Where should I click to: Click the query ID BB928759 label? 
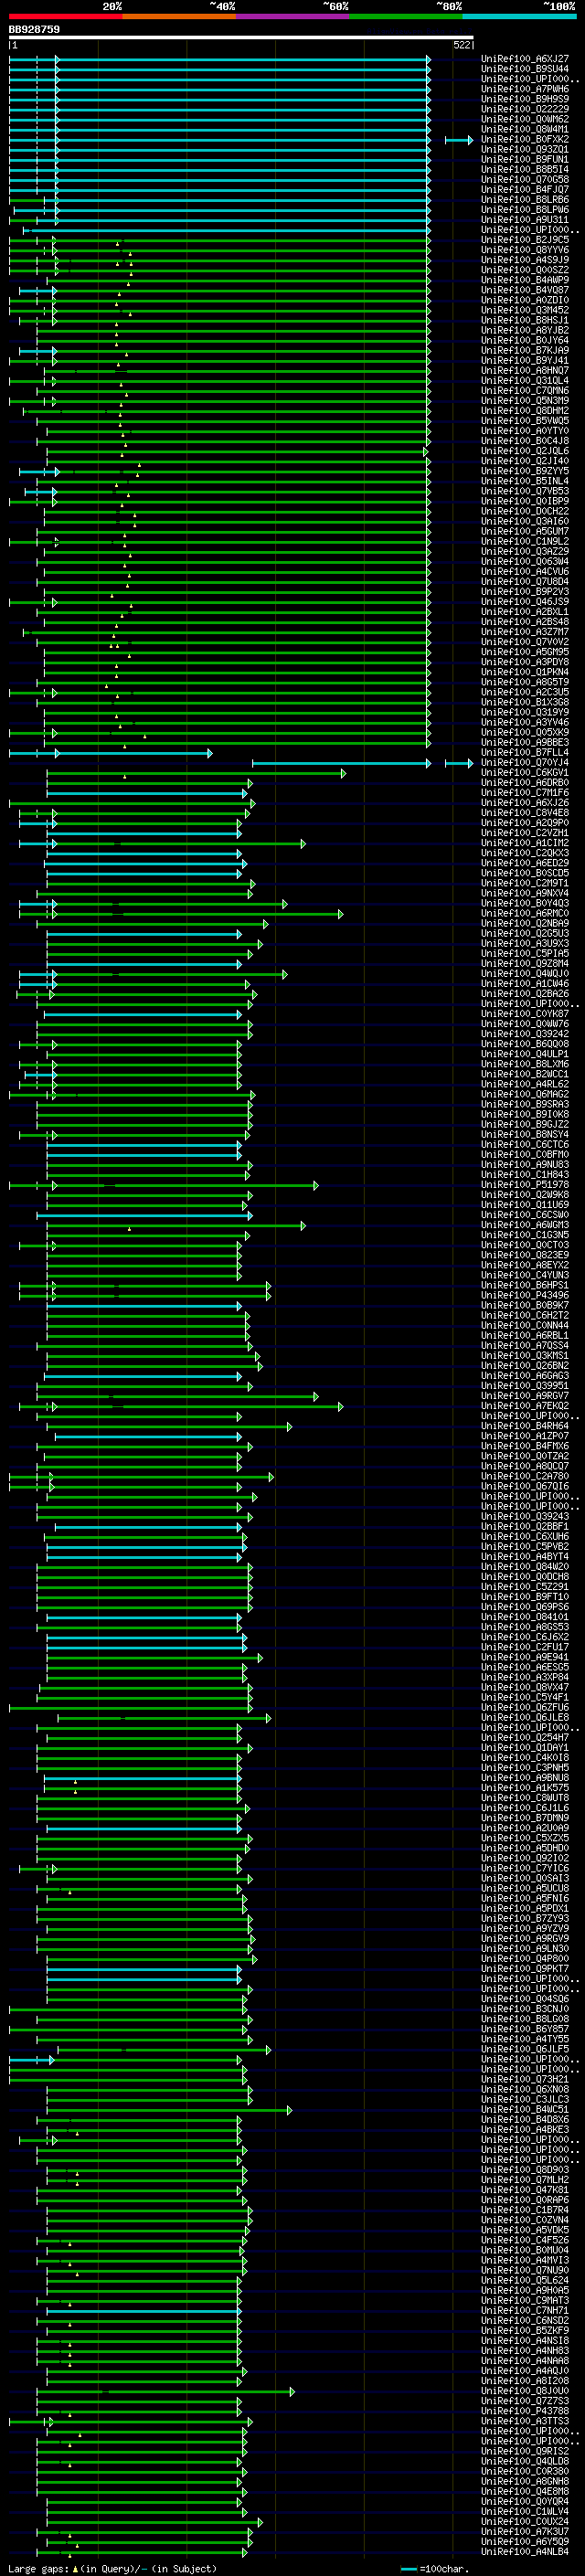tap(34, 30)
